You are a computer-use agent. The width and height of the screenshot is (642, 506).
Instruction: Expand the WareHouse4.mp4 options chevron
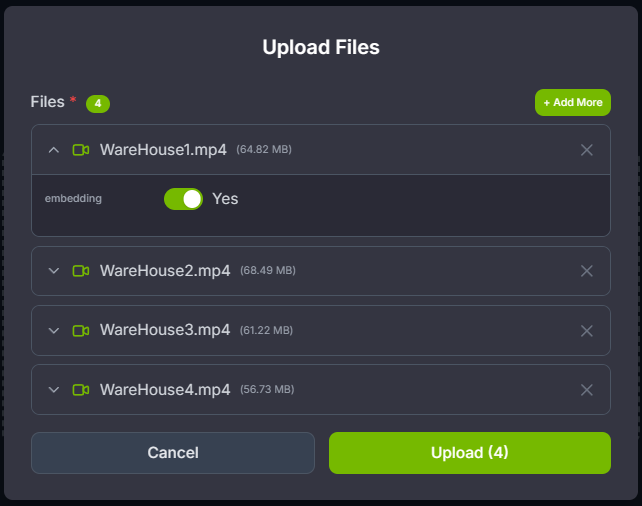pyautogui.click(x=54, y=389)
